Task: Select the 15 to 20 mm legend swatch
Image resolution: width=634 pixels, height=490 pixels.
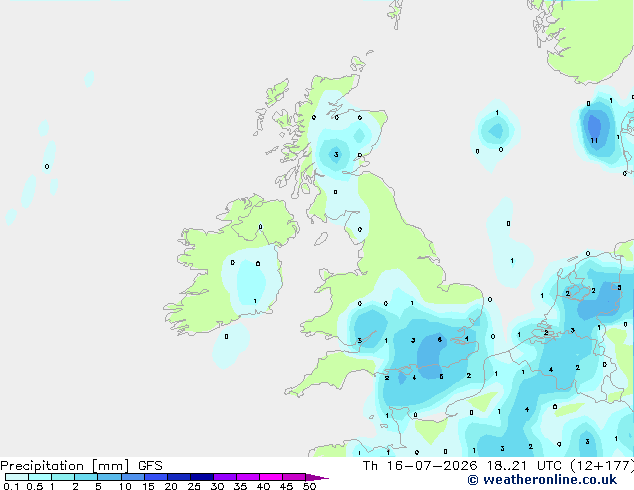Action: pos(156,477)
